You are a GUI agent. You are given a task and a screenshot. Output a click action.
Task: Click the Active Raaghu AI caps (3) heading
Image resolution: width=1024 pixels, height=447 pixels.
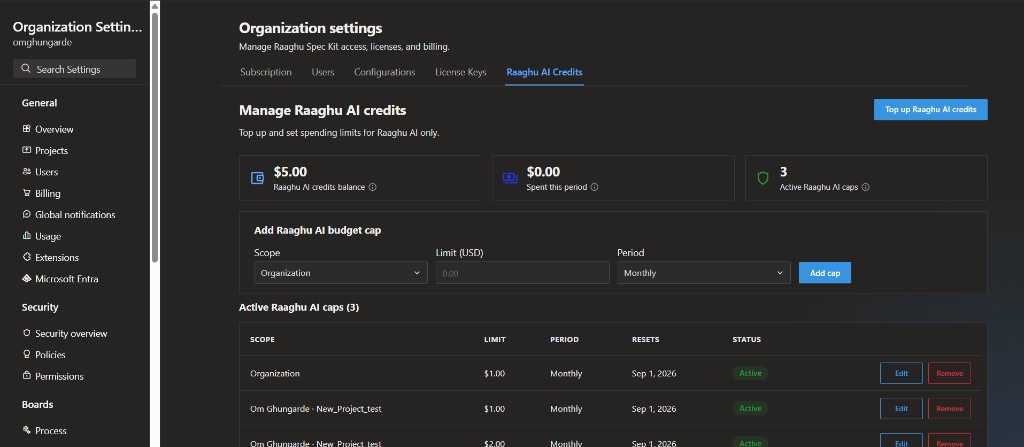(x=299, y=307)
